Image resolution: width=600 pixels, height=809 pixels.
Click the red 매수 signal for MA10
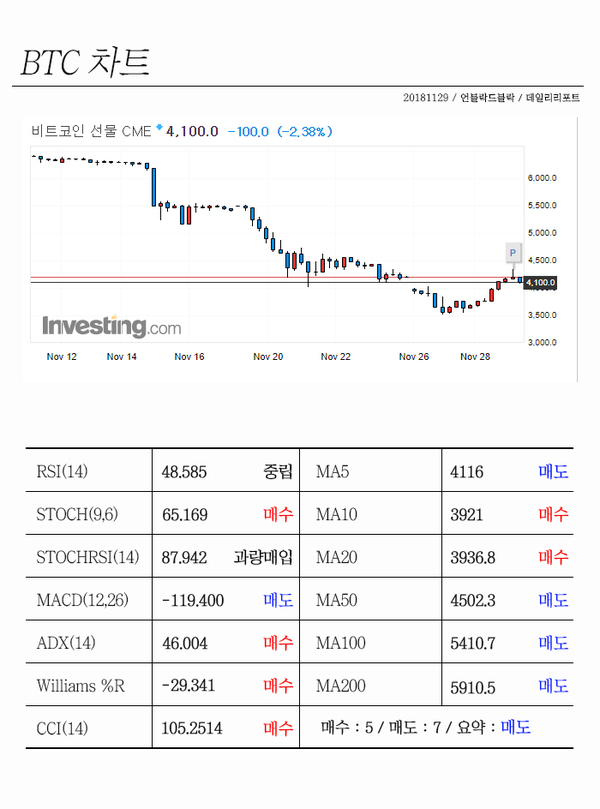pyautogui.click(x=553, y=514)
